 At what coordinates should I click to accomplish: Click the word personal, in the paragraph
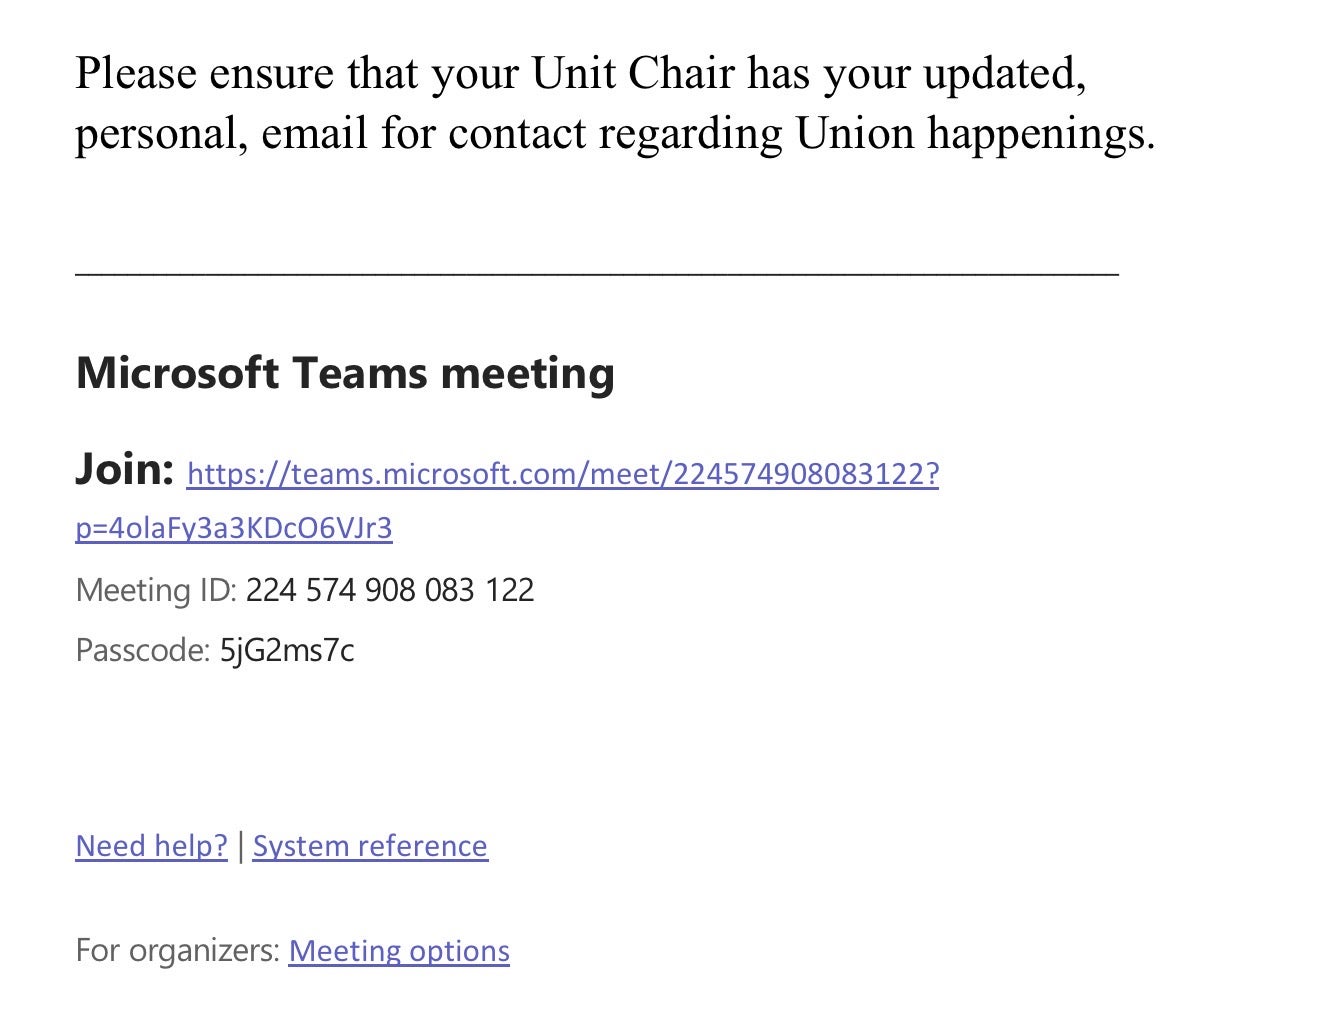coord(162,135)
